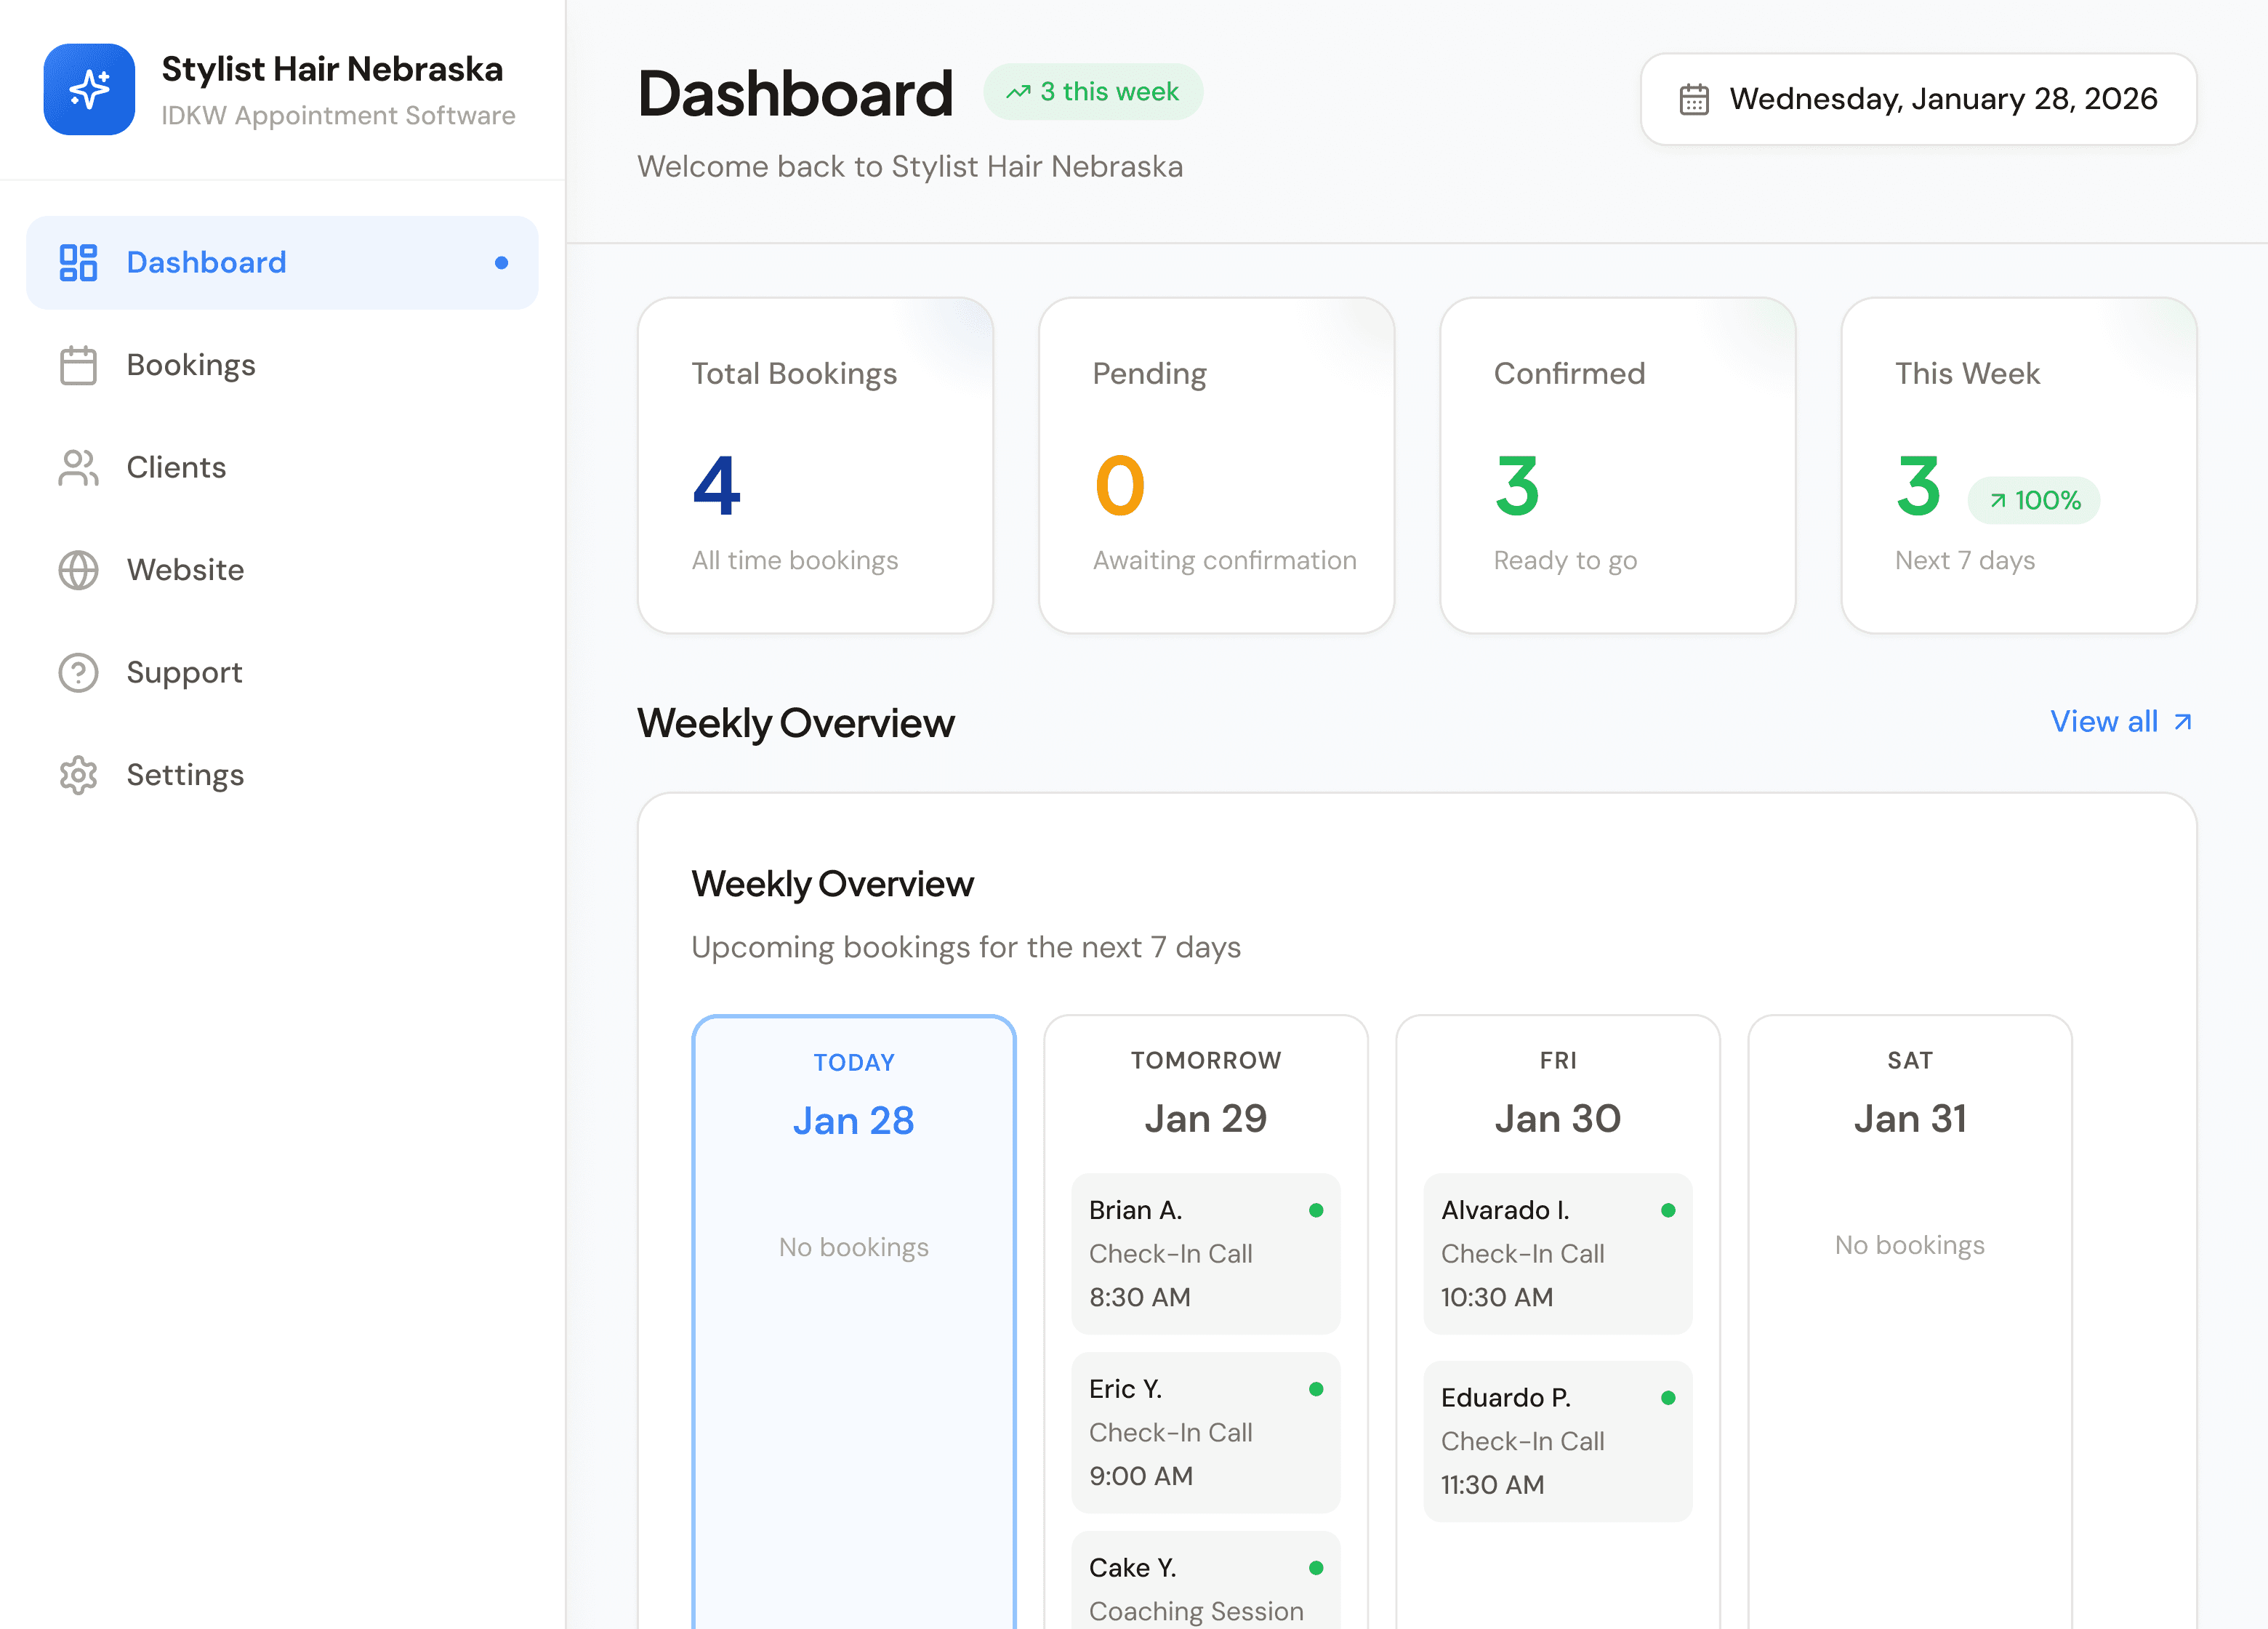Toggle Brian A.'s green status dot
2268x1629 pixels.
(1317, 1210)
